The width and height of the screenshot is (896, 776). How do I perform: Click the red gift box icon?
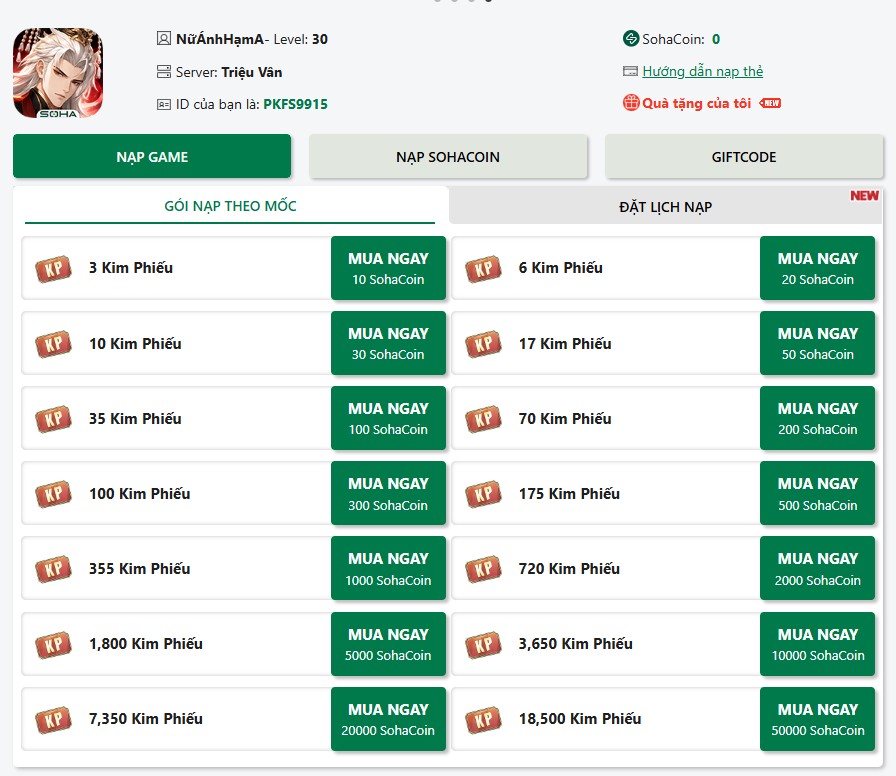(x=631, y=103)
